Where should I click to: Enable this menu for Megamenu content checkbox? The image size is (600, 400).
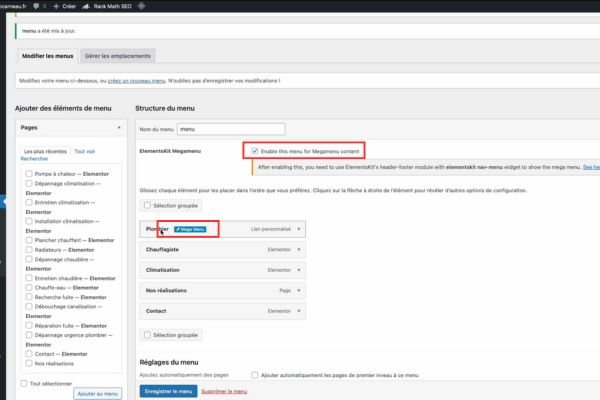click(x=255, y=150)
